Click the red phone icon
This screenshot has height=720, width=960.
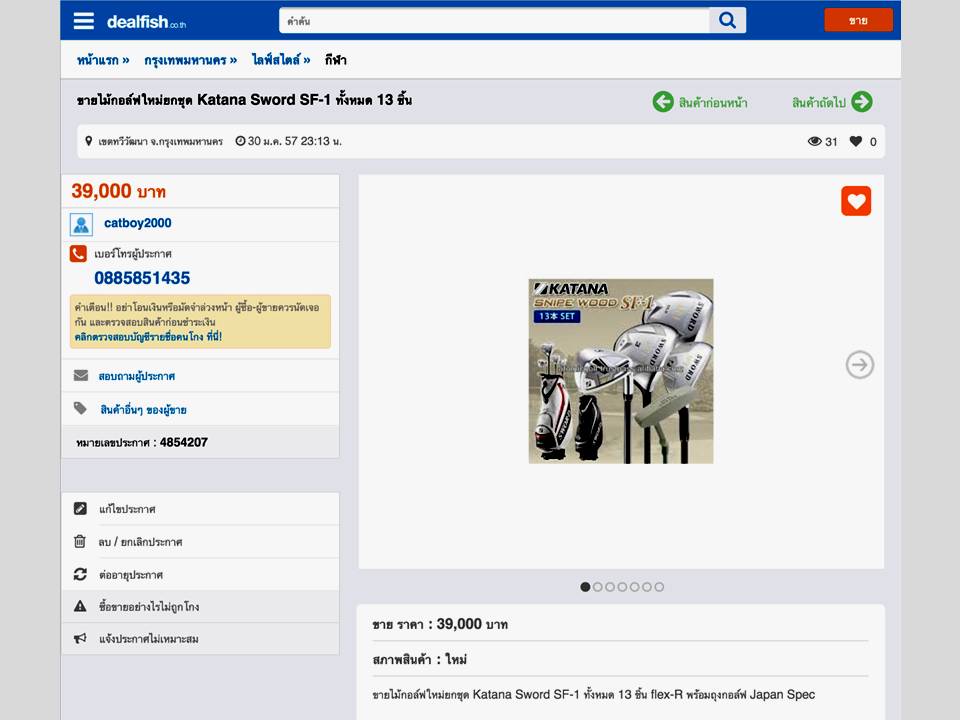coord(78,253)
